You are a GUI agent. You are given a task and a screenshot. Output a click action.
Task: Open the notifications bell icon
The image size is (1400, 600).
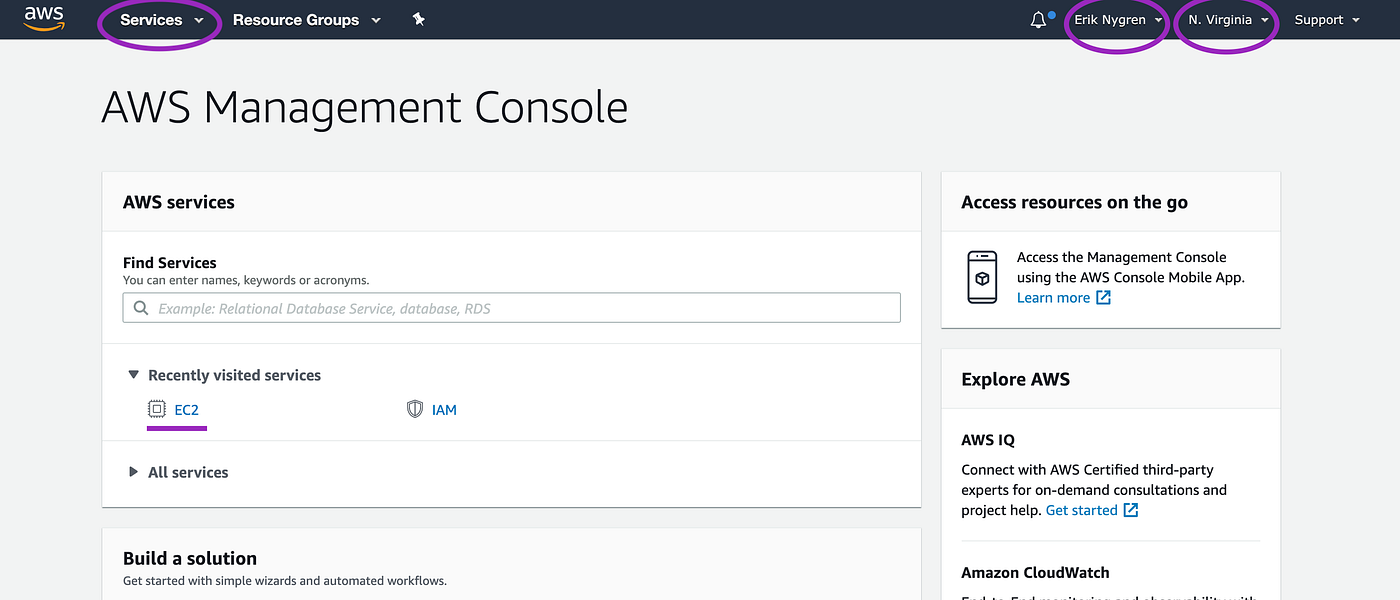(1038, 19)
